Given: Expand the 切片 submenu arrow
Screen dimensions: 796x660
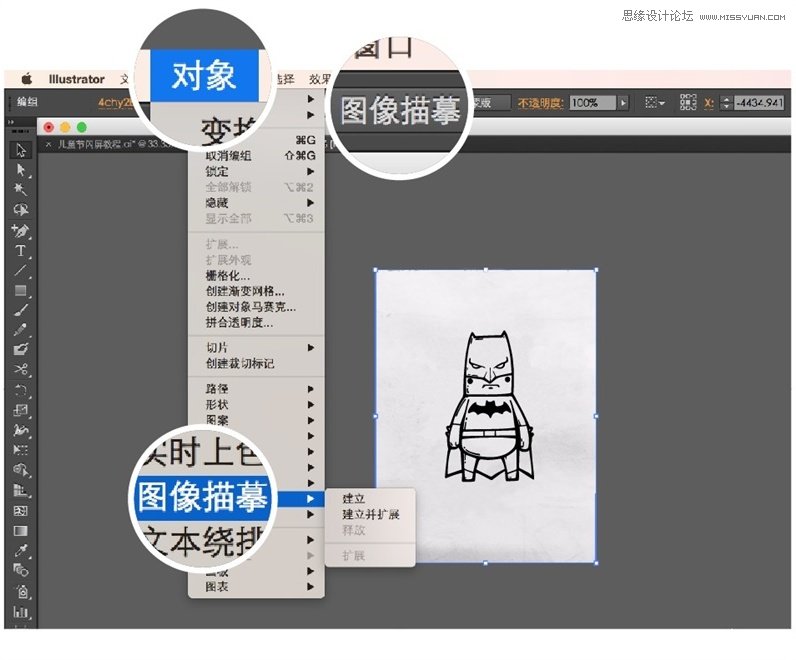Looking at the screenshot, I should click(x=311, y=348).
